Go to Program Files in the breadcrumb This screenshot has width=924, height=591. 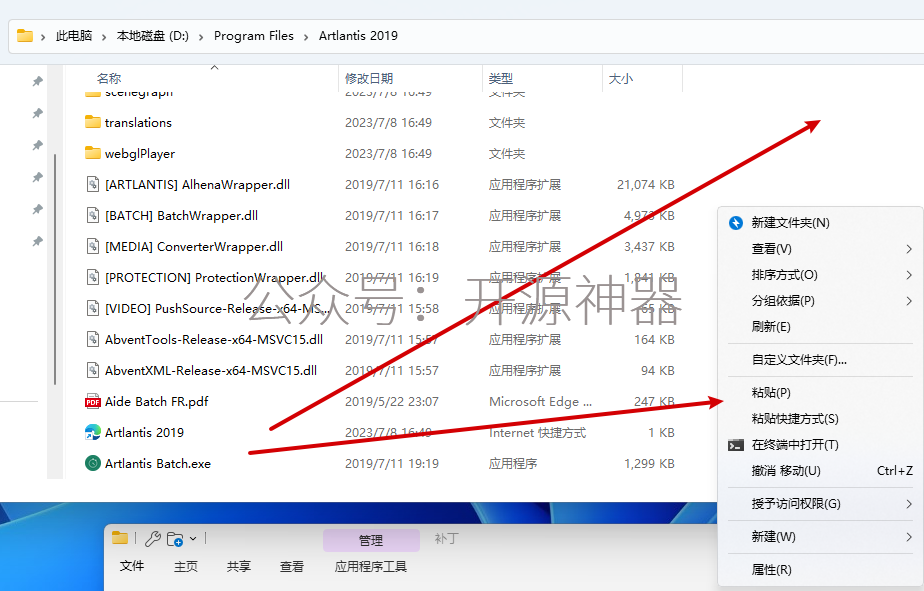[254, 36]
